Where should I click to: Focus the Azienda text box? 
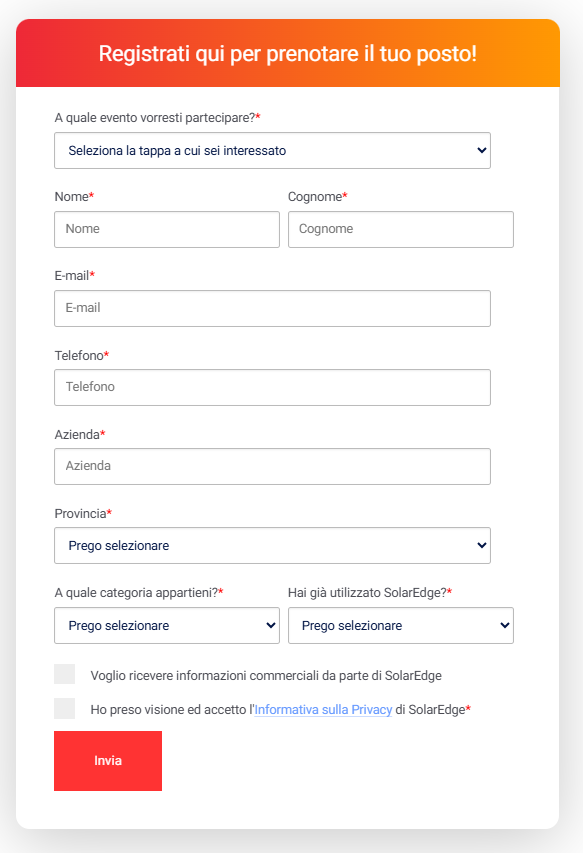272,466
